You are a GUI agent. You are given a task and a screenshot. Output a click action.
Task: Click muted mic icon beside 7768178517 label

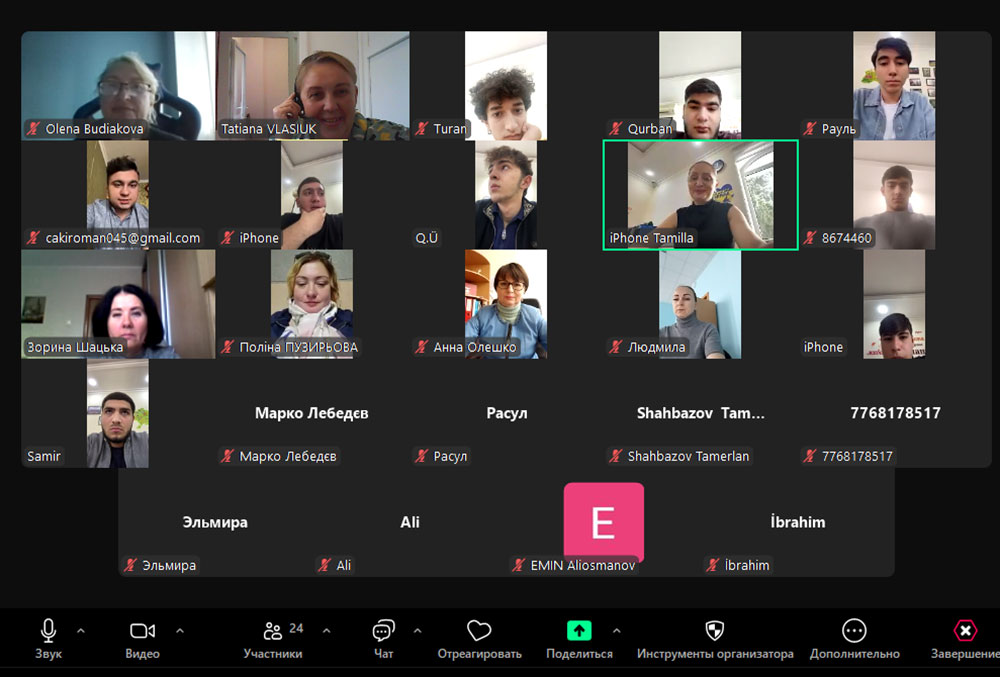click(x=809, y=456)
